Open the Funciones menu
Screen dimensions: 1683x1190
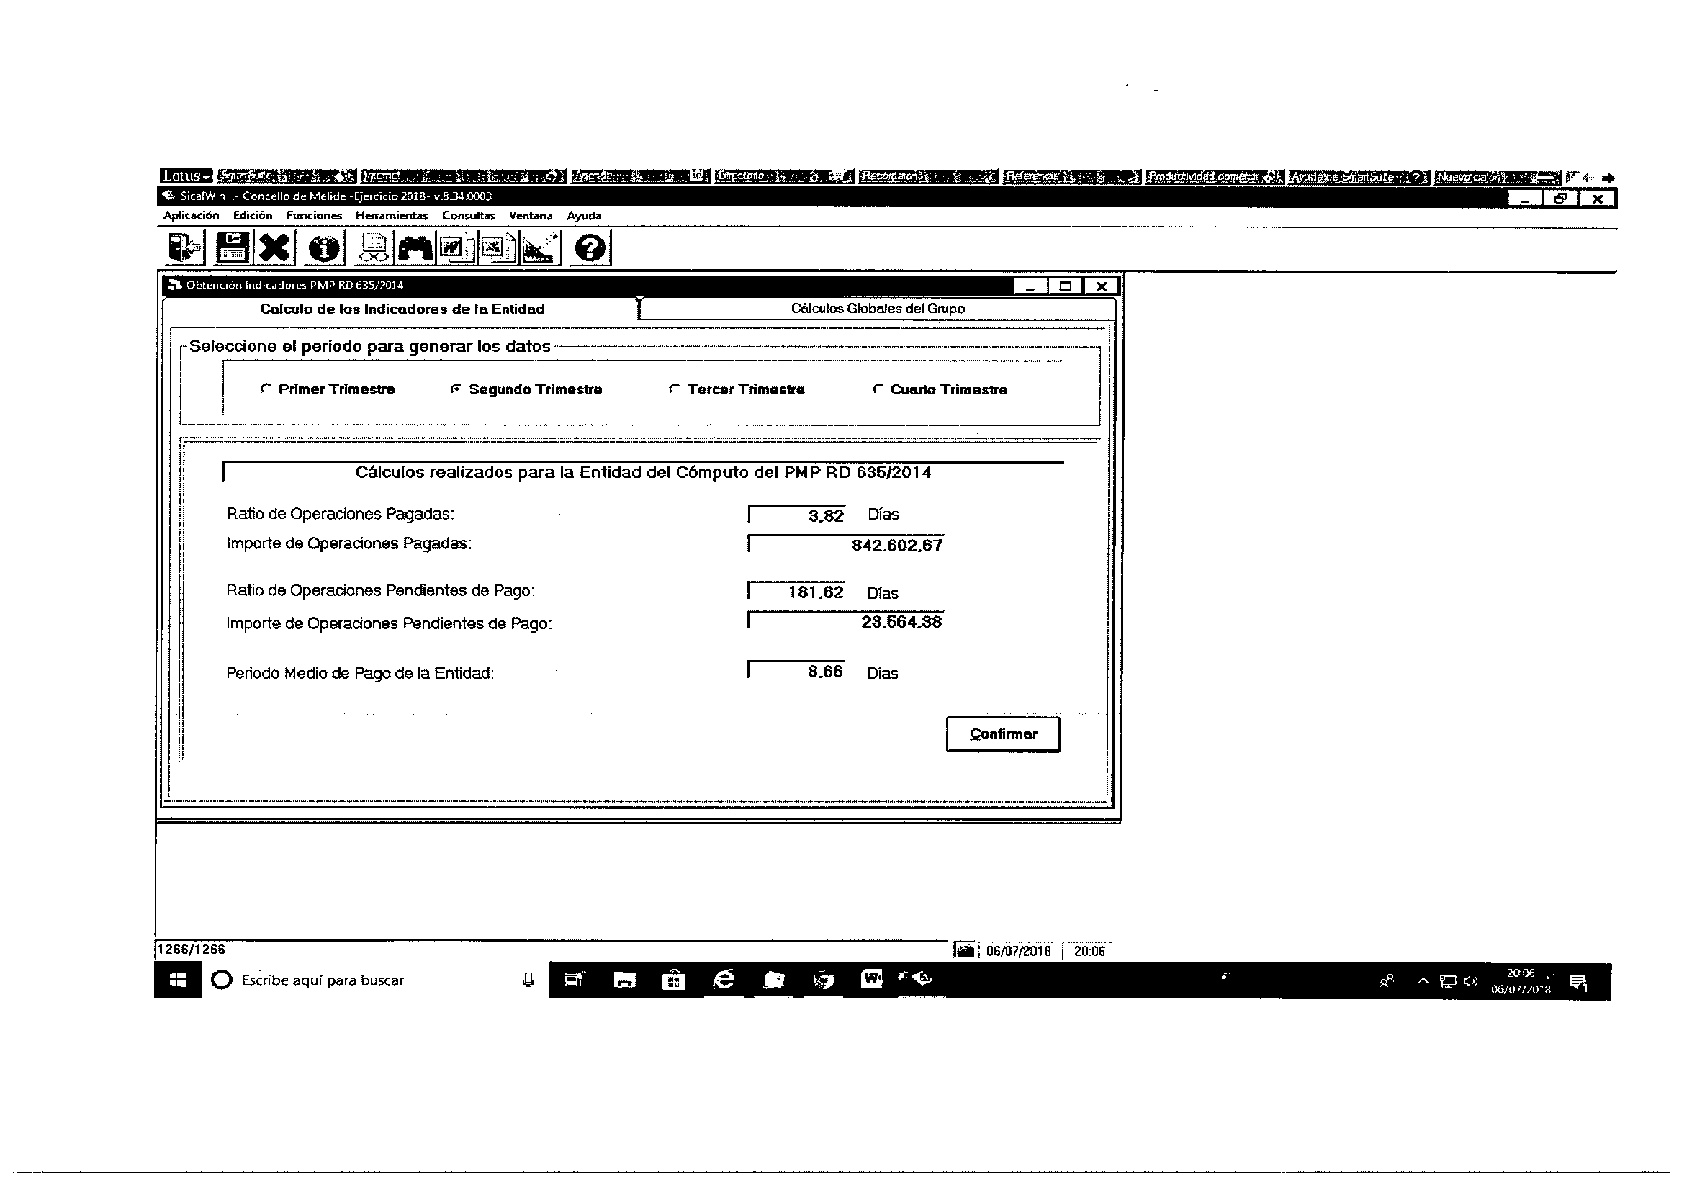click(x=314, y=215)
